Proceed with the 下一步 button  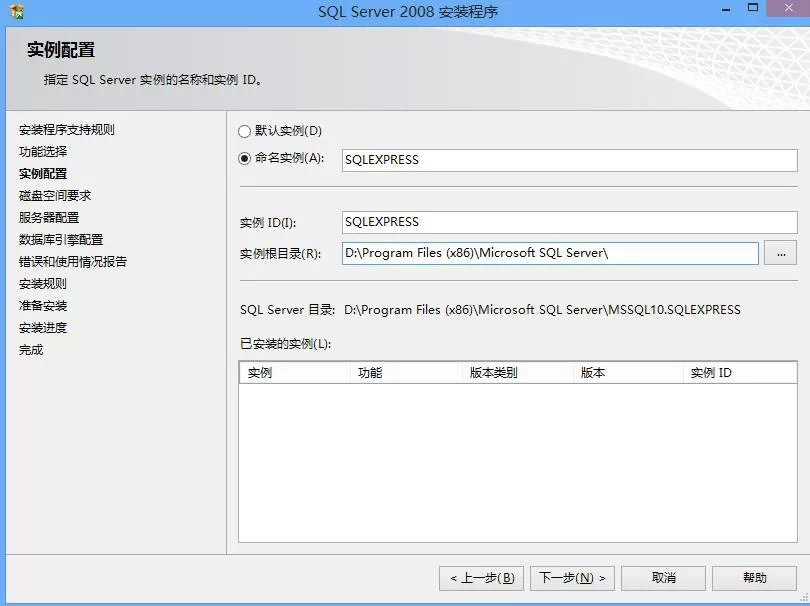click(x=572, y=578)
